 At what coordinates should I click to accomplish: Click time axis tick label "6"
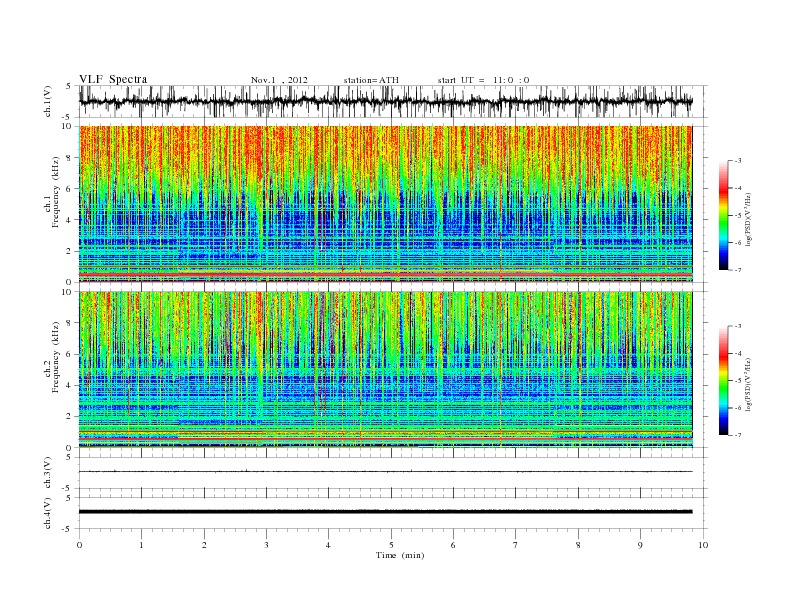tap(453, 545)
